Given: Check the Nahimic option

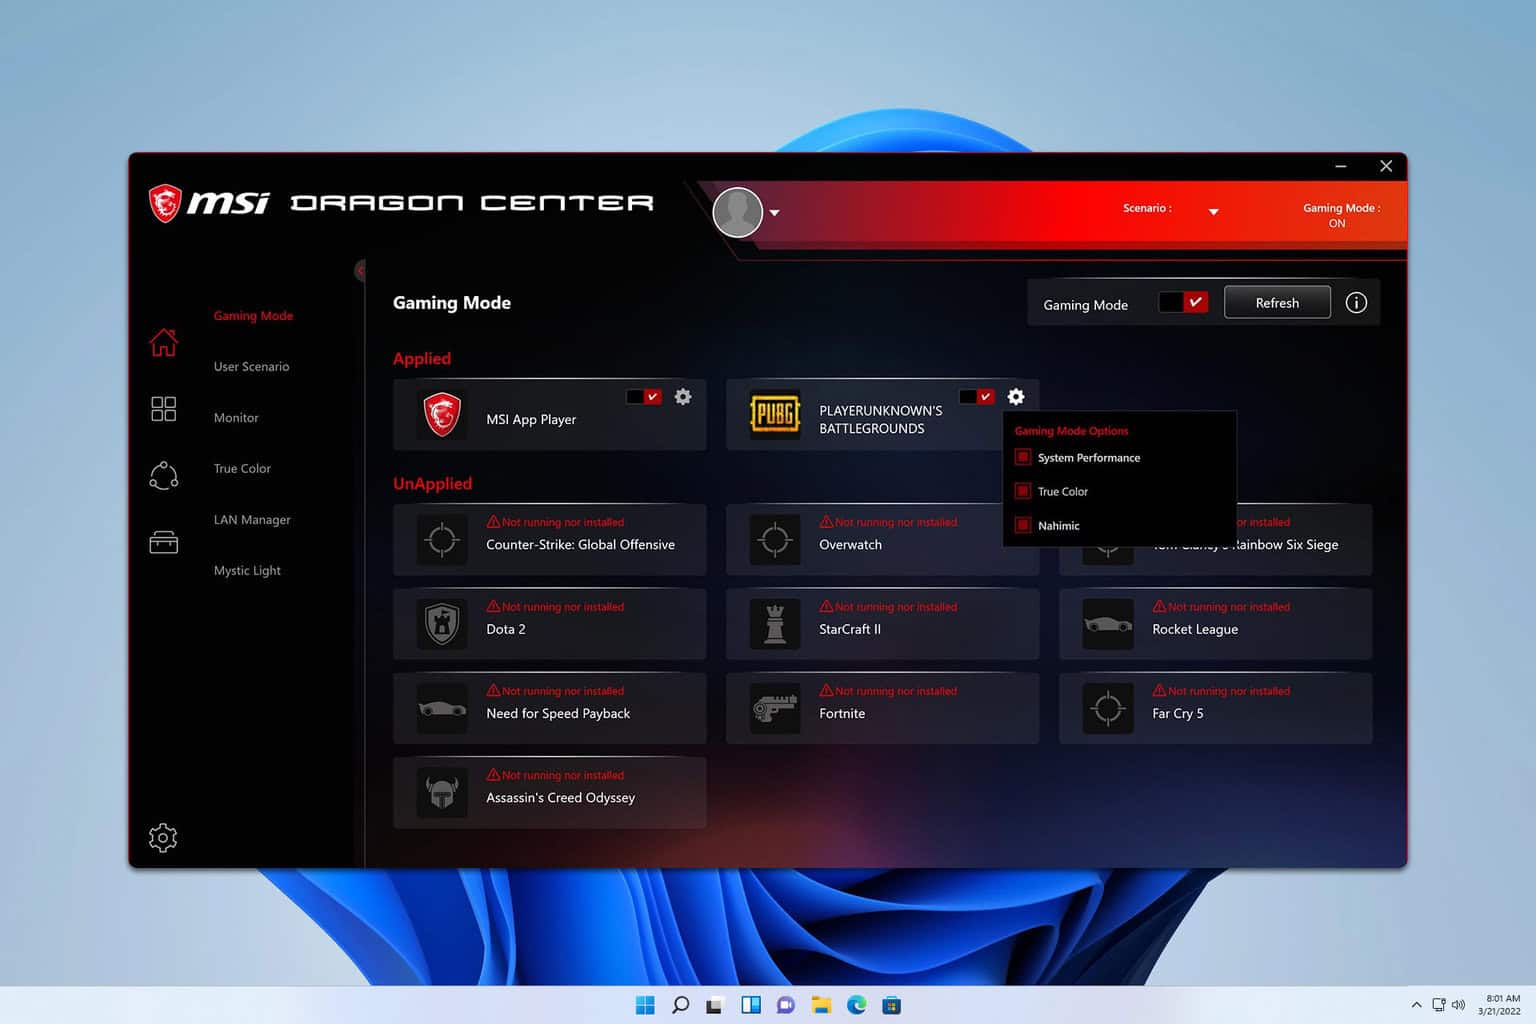Looking at the screenshot, I should pos(1023,525).
